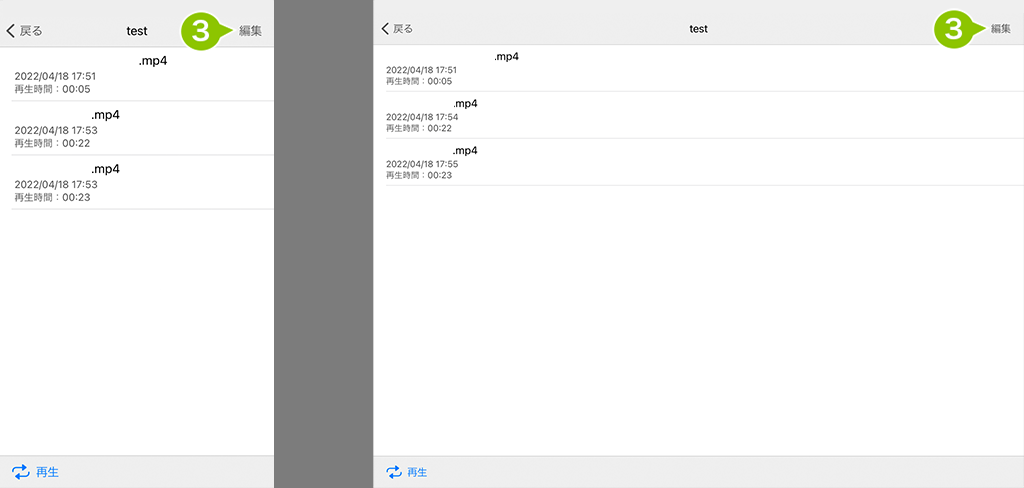Tap 編集 in the right panel
This screenshot has height=488, width=1024.
(x=1001, y=29)
